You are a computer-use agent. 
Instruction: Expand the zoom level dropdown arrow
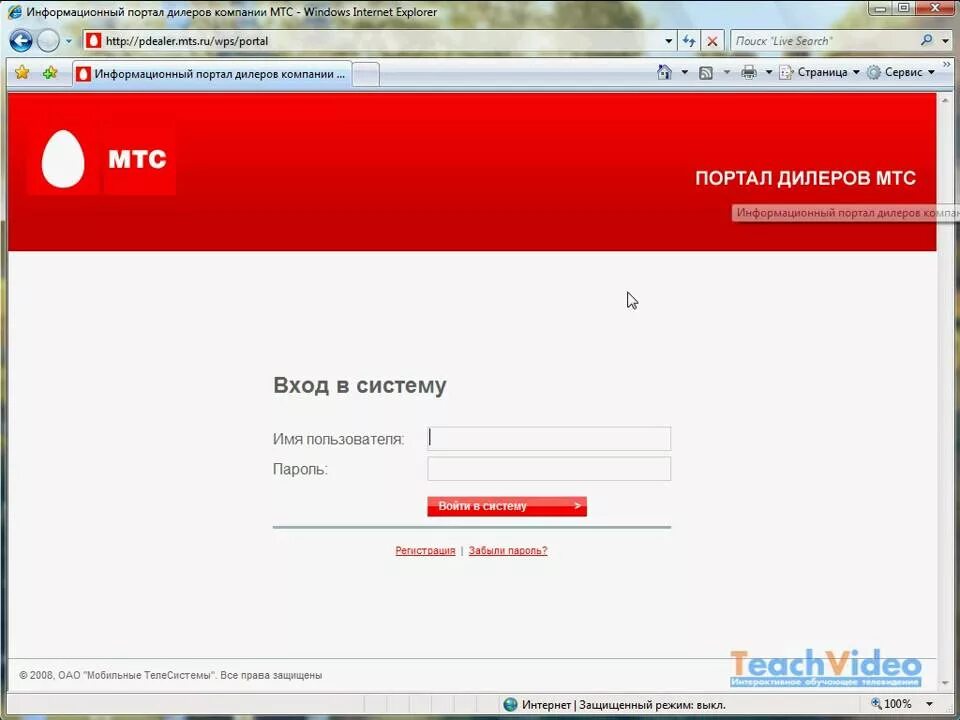coord(929,705)
